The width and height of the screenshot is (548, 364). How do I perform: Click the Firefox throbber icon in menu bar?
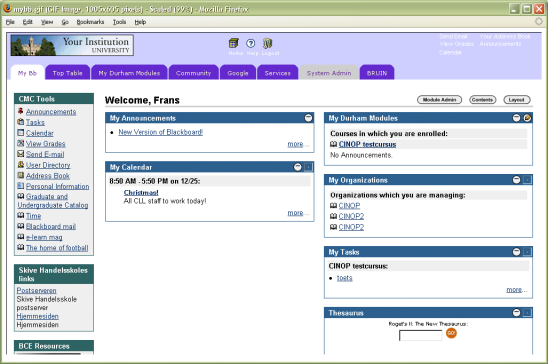[539, 22]
